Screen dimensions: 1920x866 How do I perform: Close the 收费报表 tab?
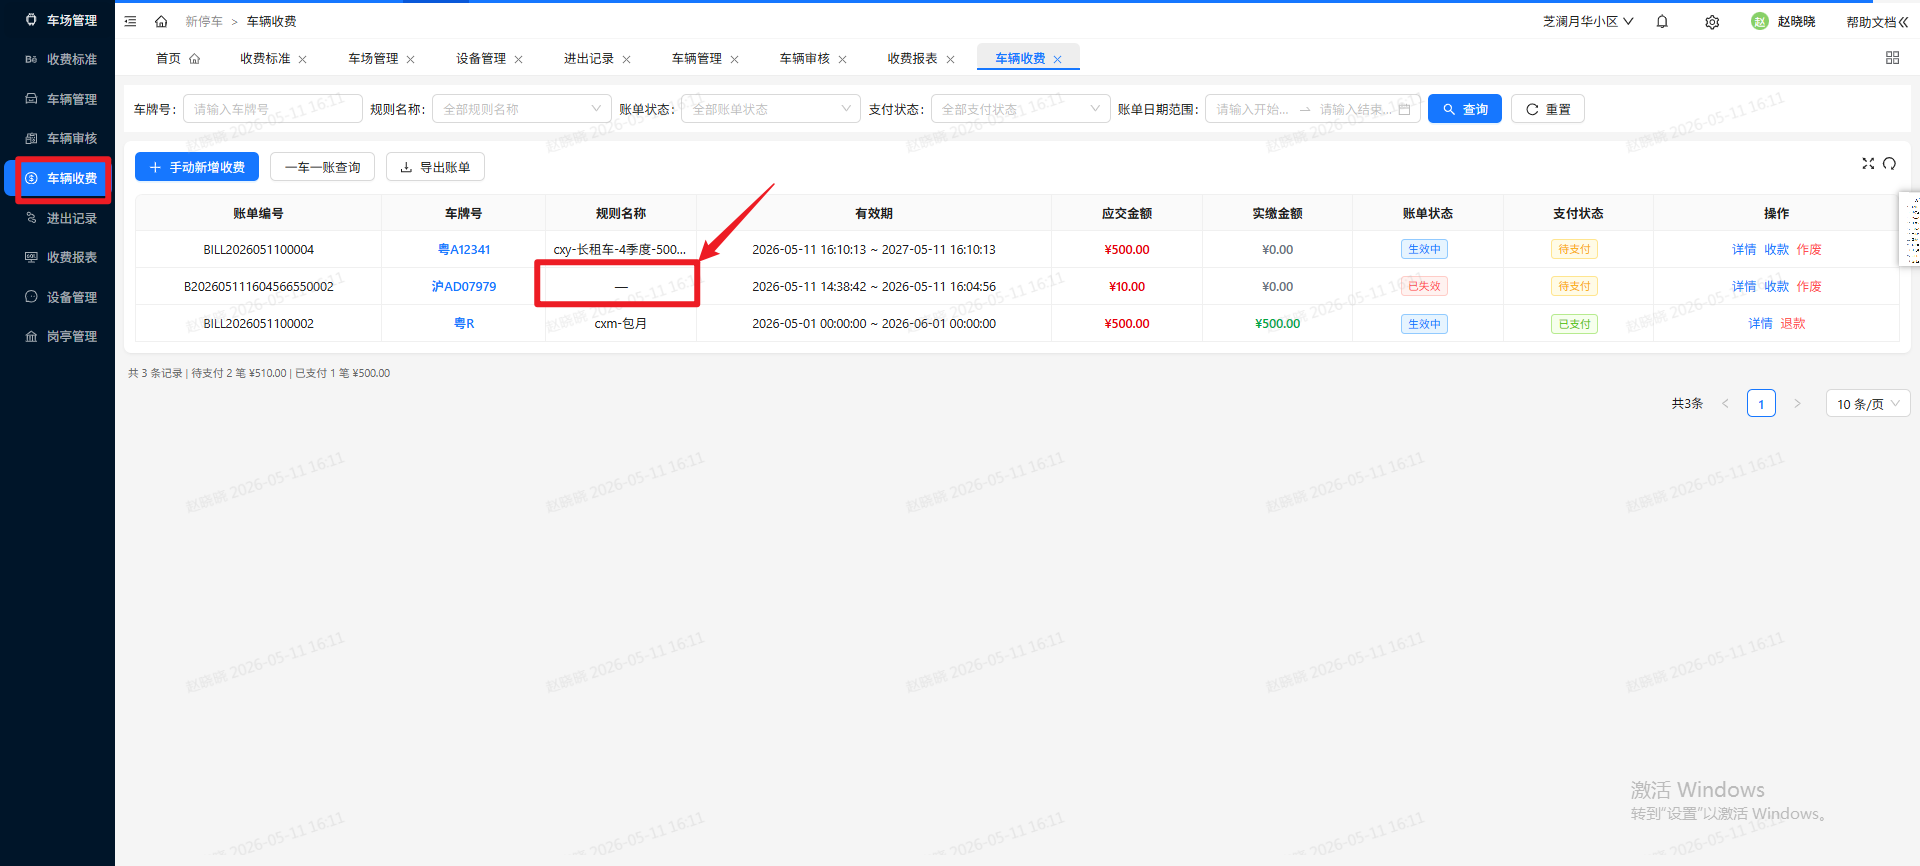(x=950, y=59)
